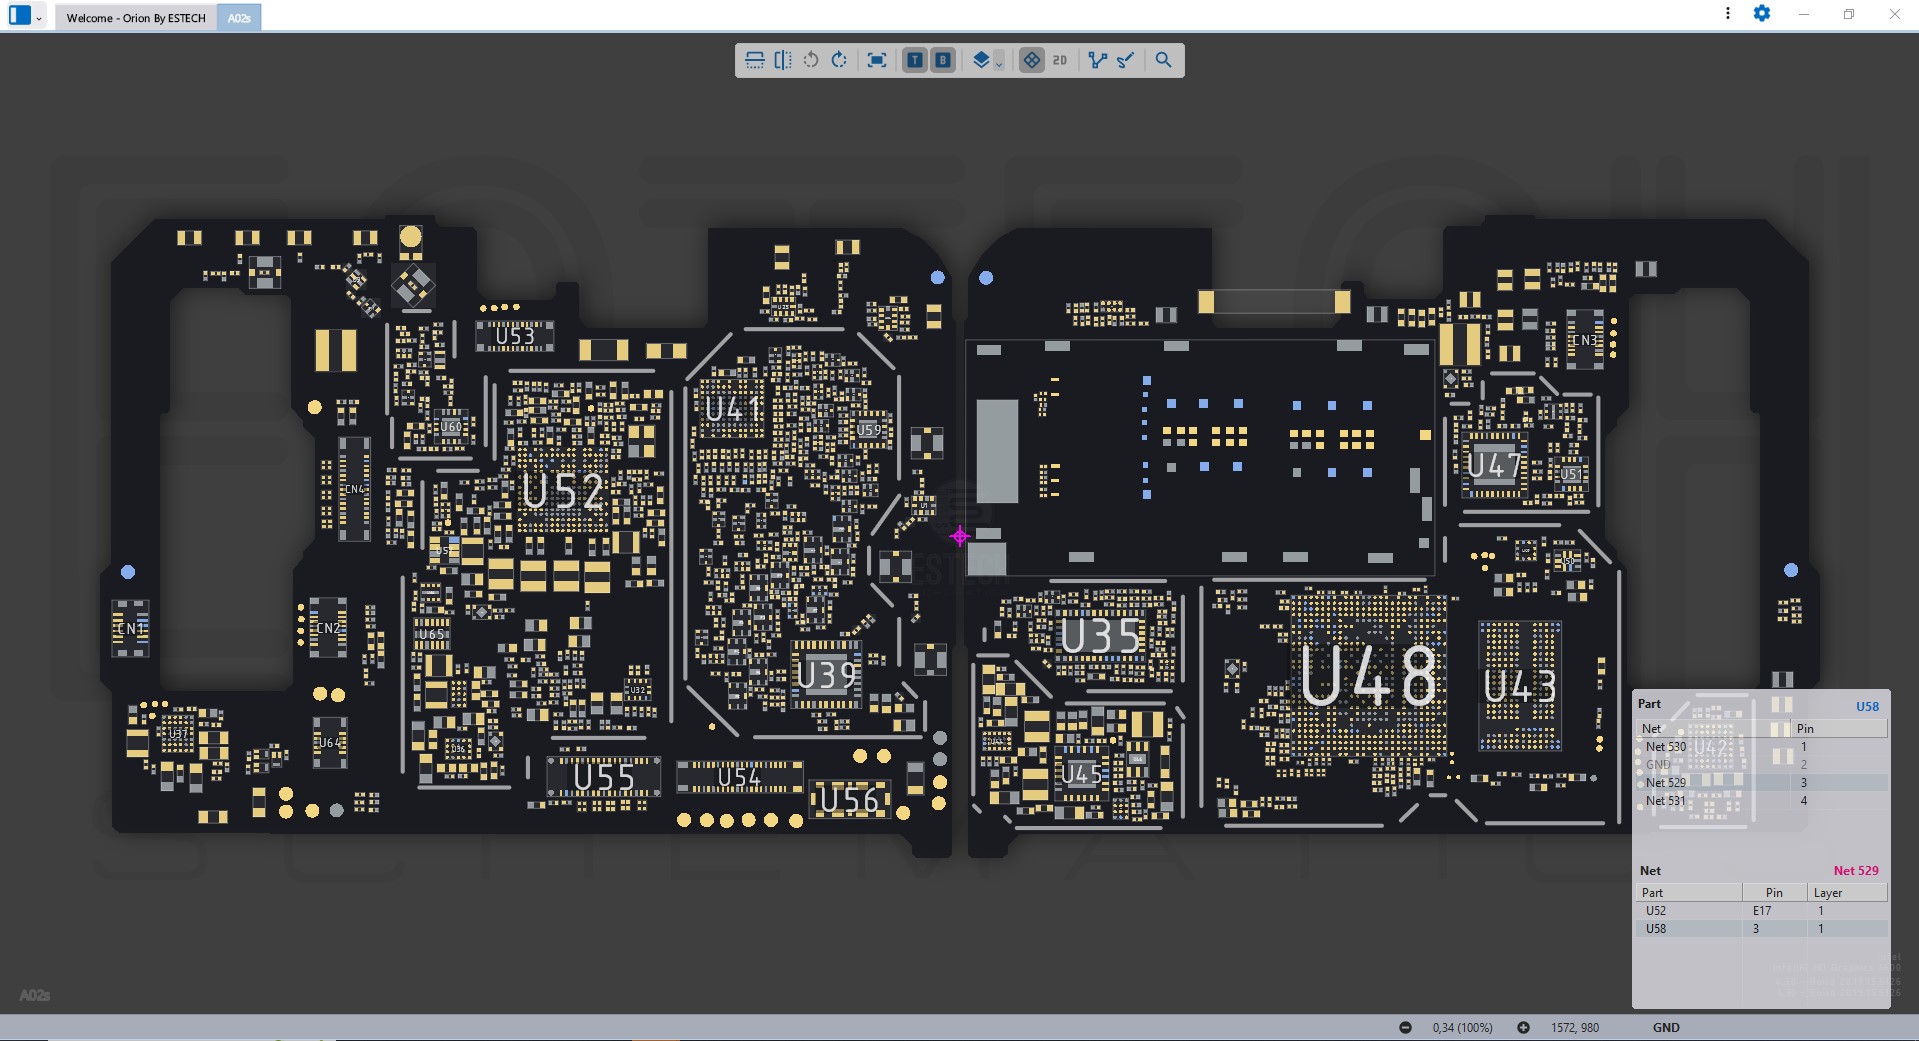
Task: Open the search magnifier tool
Action: [1163, 60]
